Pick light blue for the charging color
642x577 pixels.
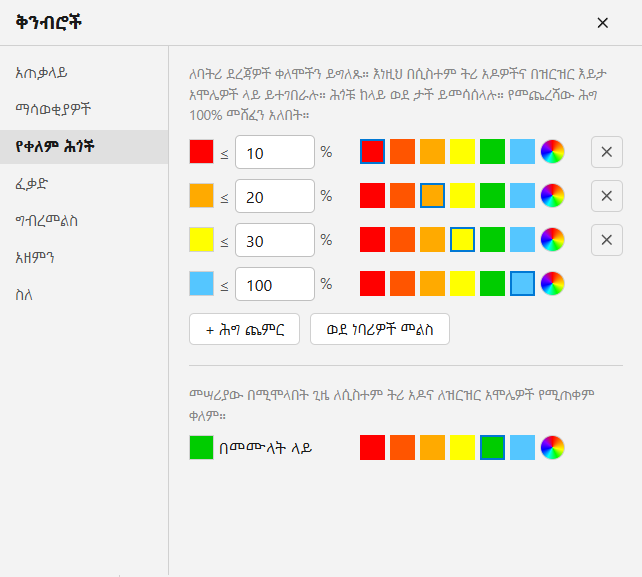pyautogui.click(x=522, y=448)
